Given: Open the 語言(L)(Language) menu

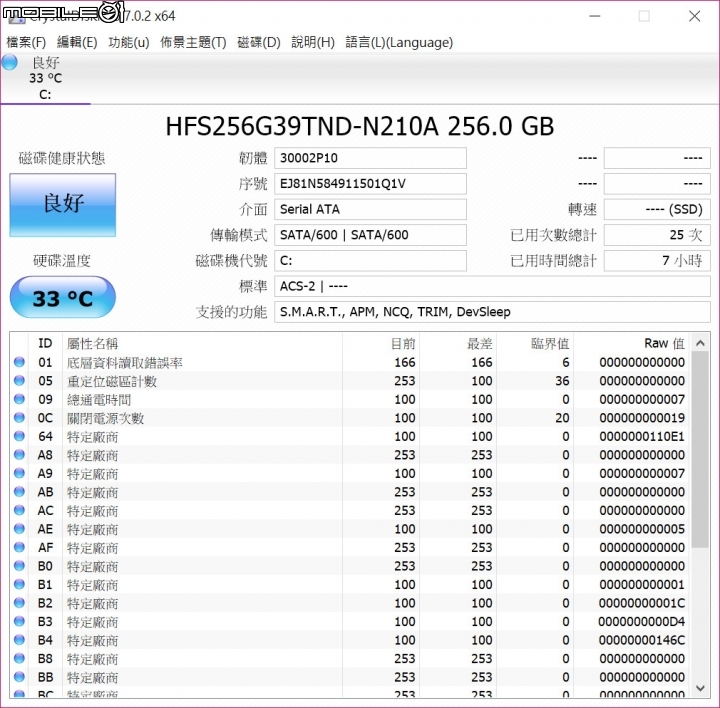Looking at the screenshot, I should (x=399, y=42).
